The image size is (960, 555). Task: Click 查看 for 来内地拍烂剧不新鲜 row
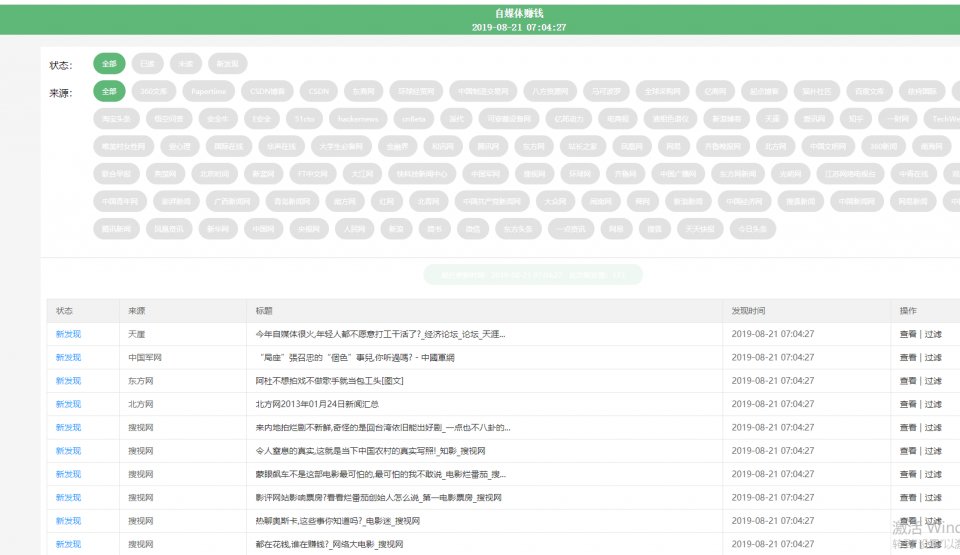pyautogui.click(x=908, y=428)
